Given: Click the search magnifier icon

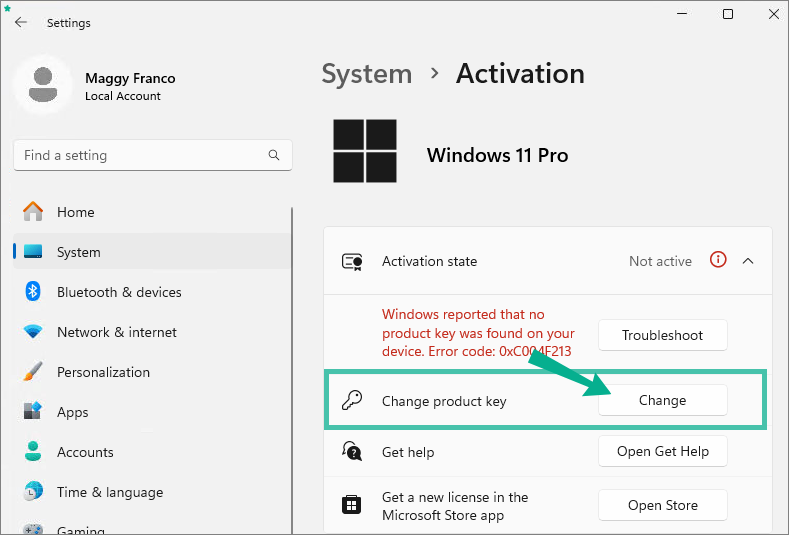Looking at the screenshot, I should pyautogui.click(x=274, y=155).
